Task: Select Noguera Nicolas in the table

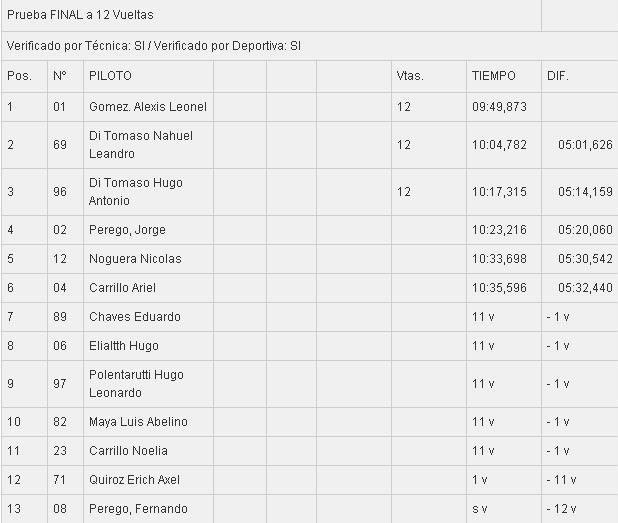Action: pos(135,259)
